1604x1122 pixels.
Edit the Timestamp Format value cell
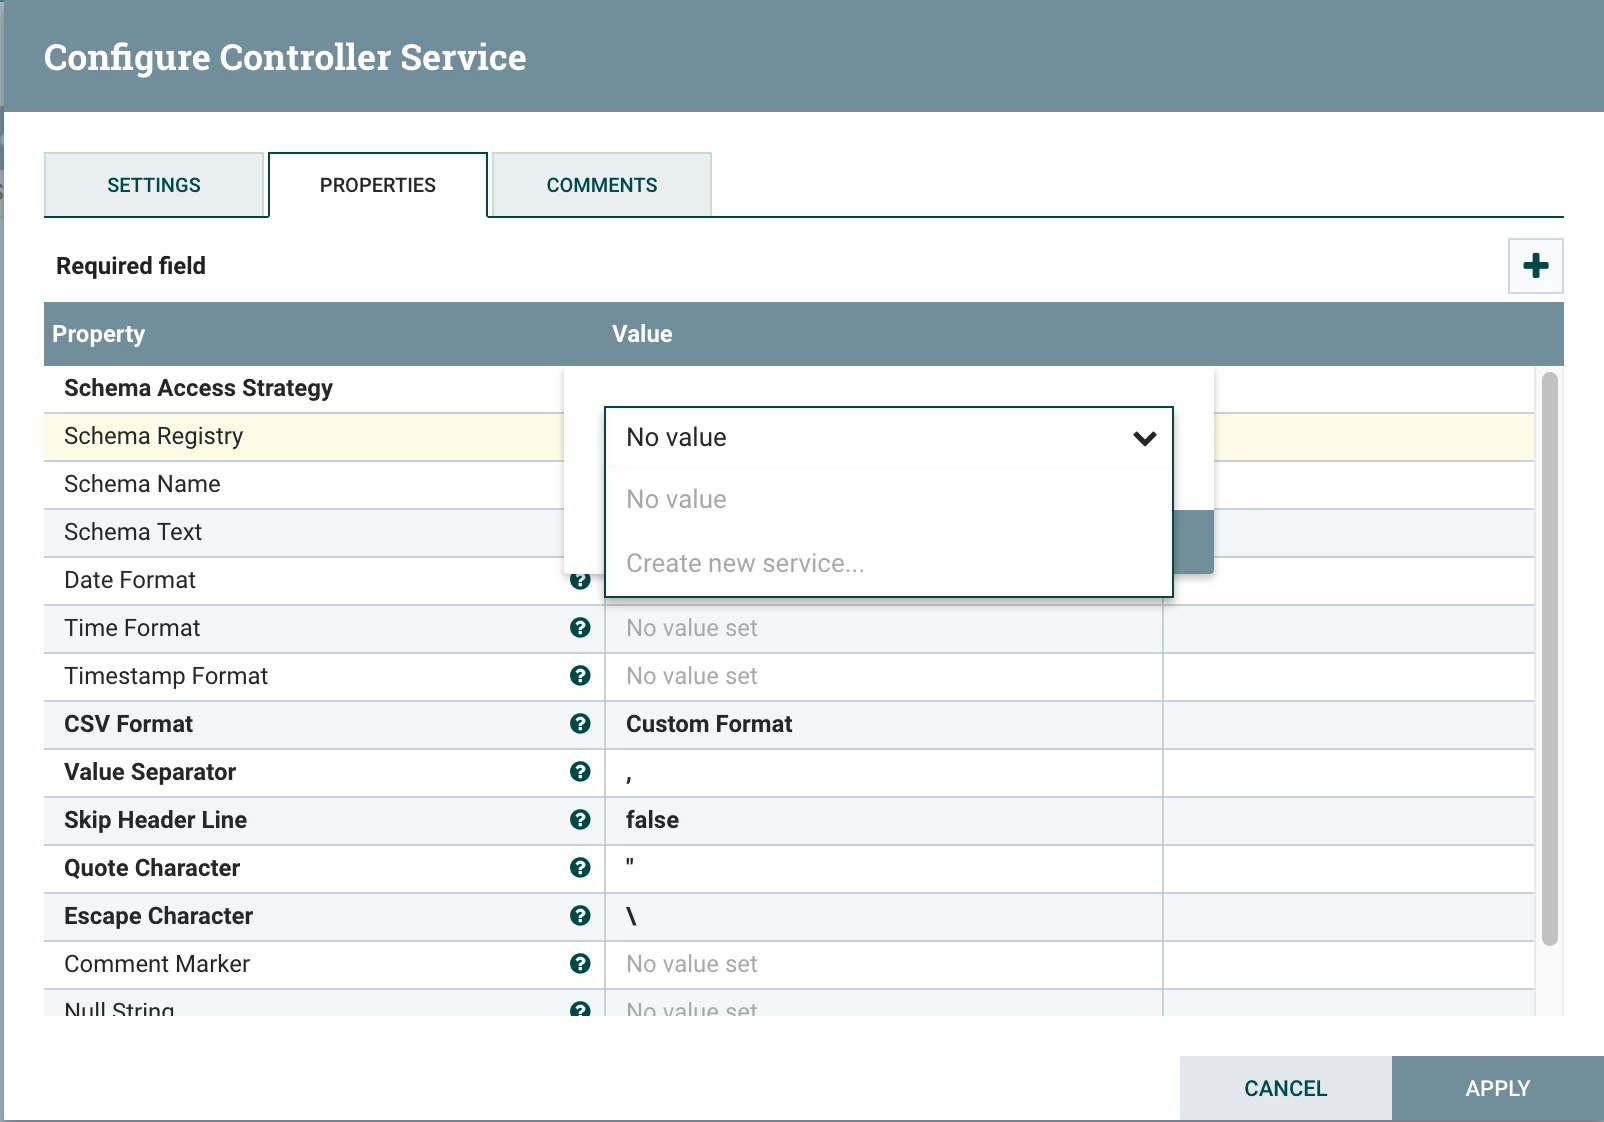pos(884,676)
